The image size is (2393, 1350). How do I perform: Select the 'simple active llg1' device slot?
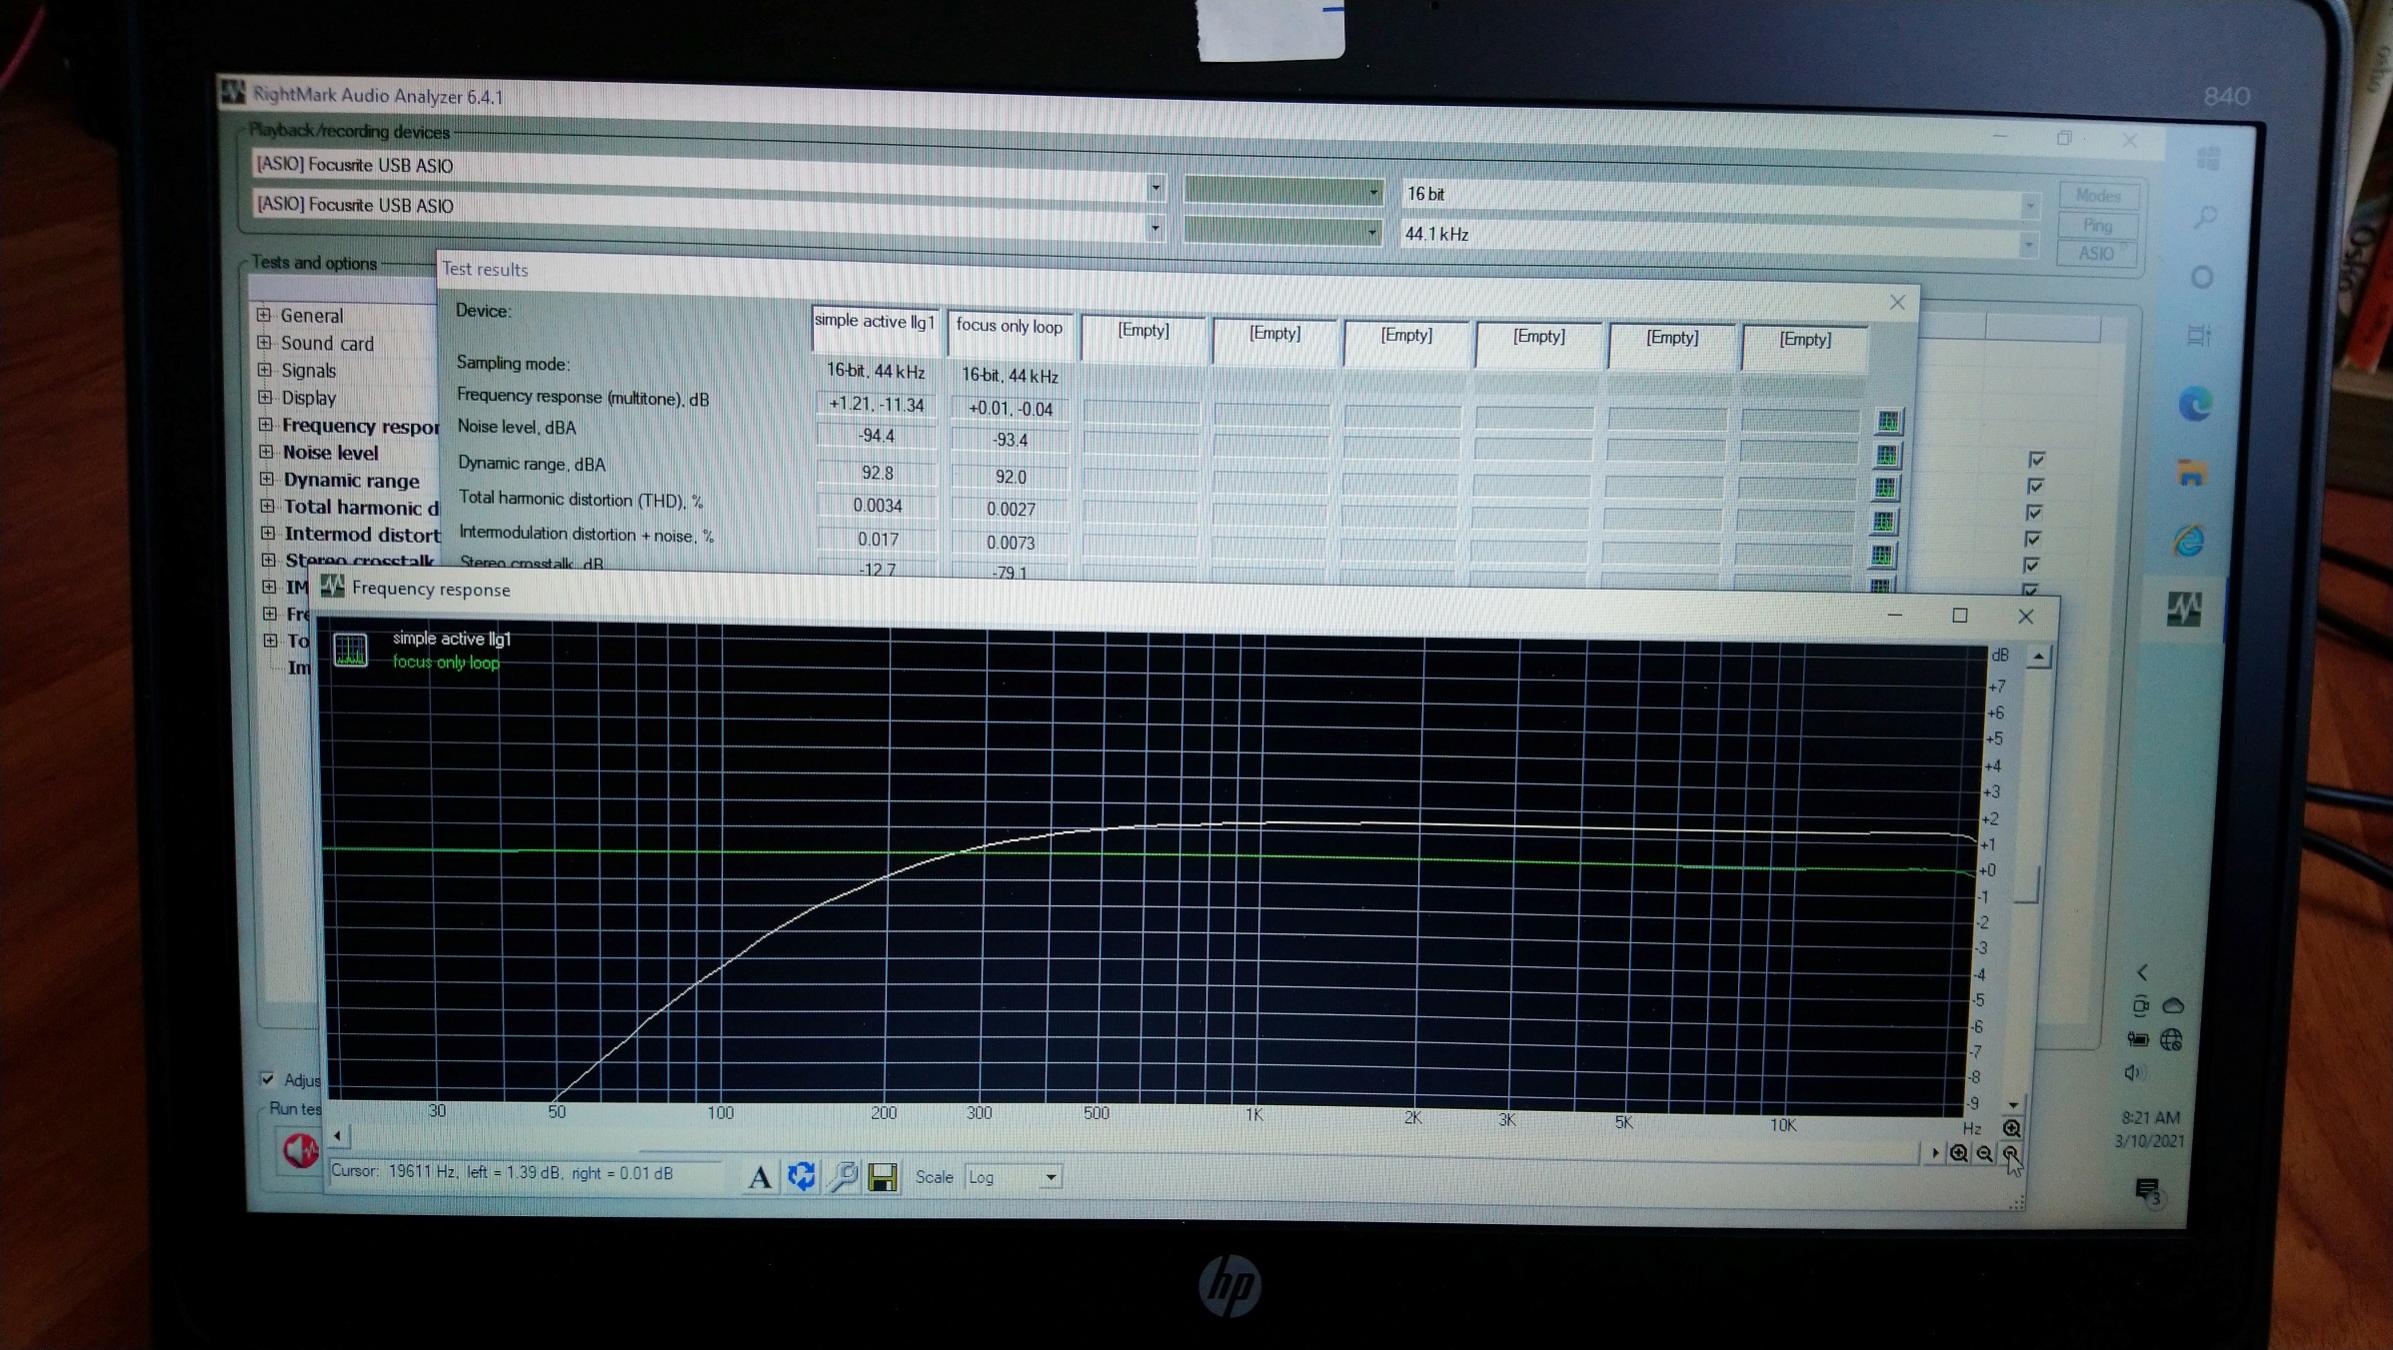pyautogui.click(x=875, y=328)
